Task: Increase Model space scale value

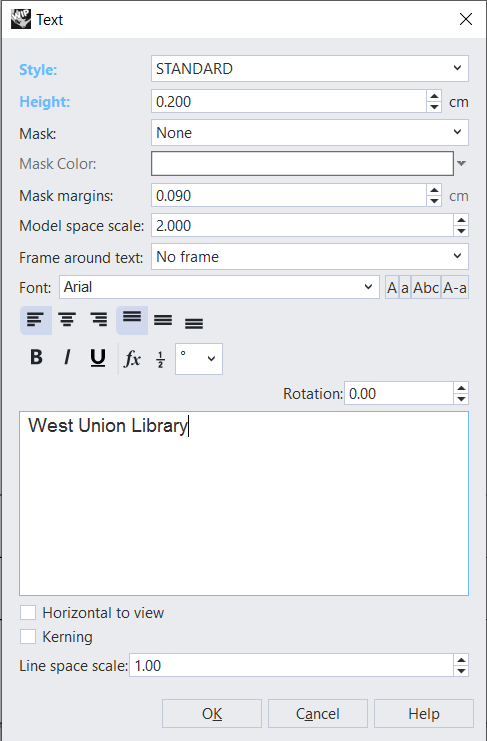Action: (x=461, y=220)
